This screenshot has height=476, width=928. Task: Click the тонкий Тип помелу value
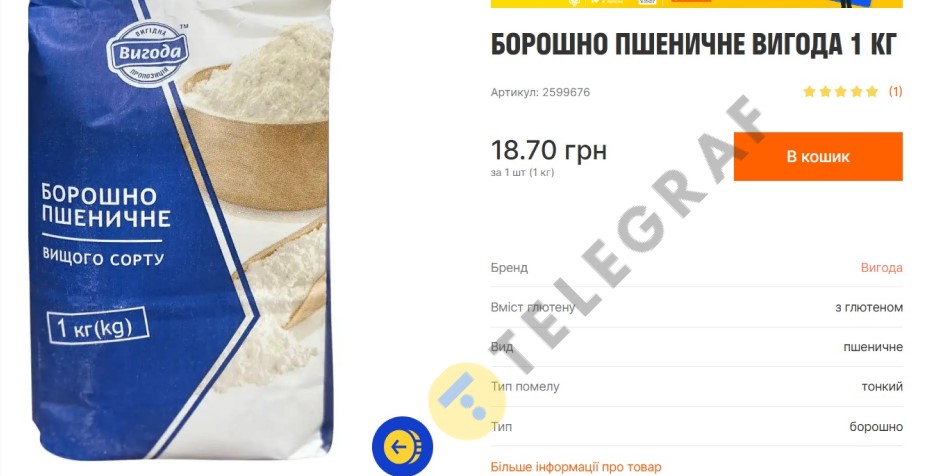pos(882,387)
